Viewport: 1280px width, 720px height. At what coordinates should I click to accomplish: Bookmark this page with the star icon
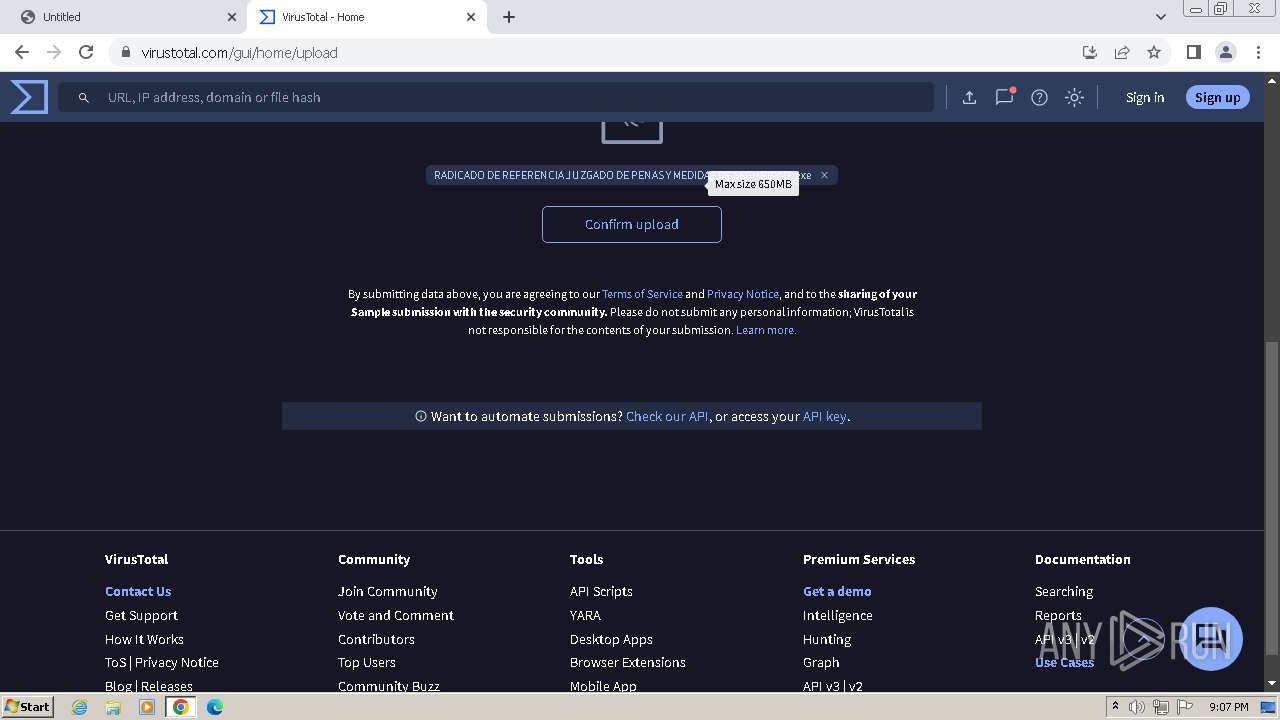click(1154, 52)
